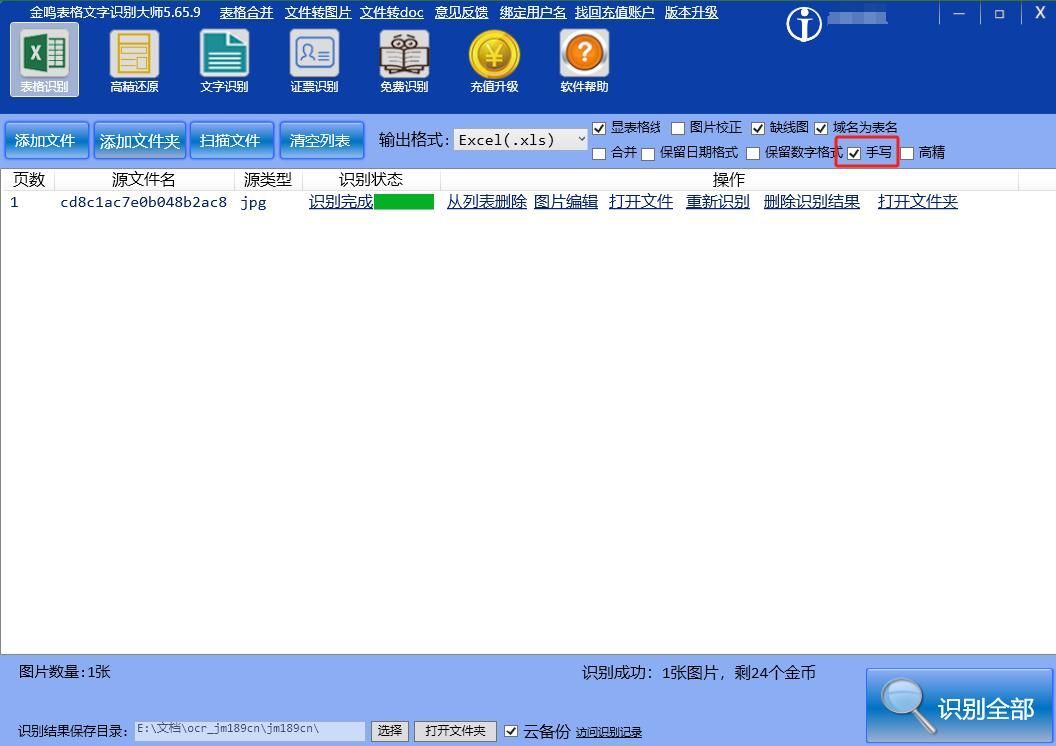This screenshot has width=1056, height=746.
Task: Open the 表格合并 menu link
Action: (x=246, y=12)
